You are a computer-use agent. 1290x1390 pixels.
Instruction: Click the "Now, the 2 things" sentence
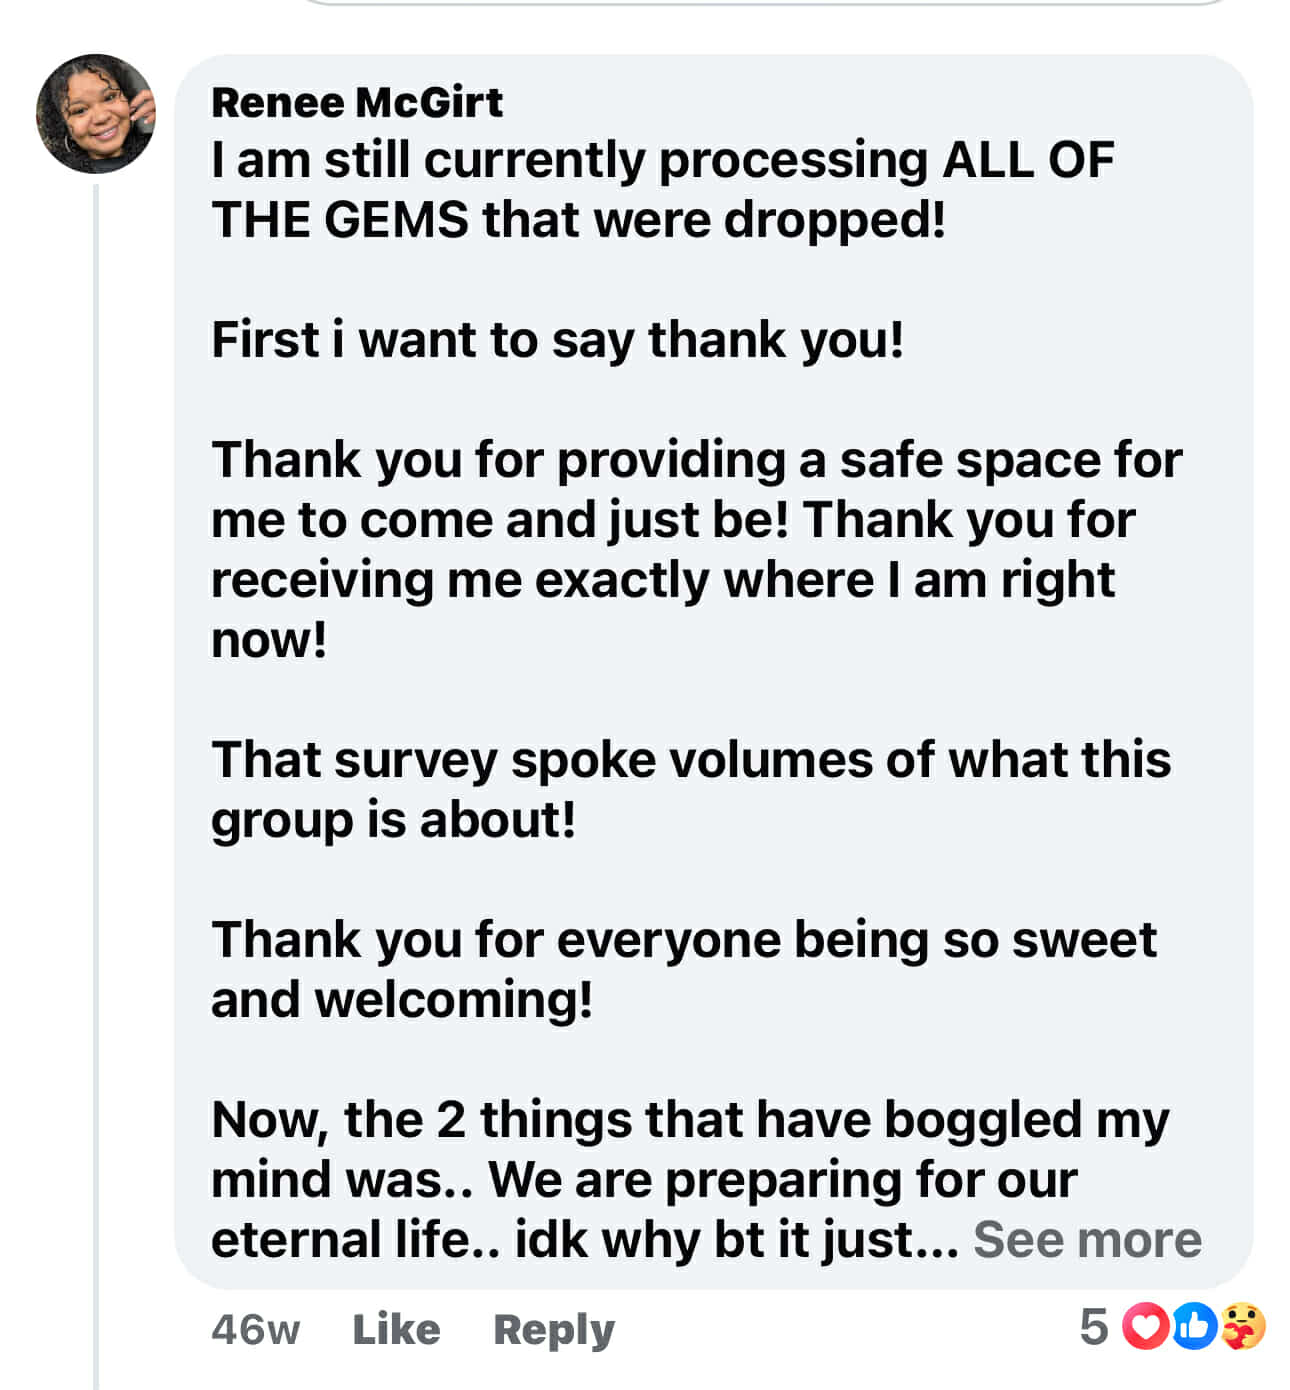click(x=690, y=1120)
